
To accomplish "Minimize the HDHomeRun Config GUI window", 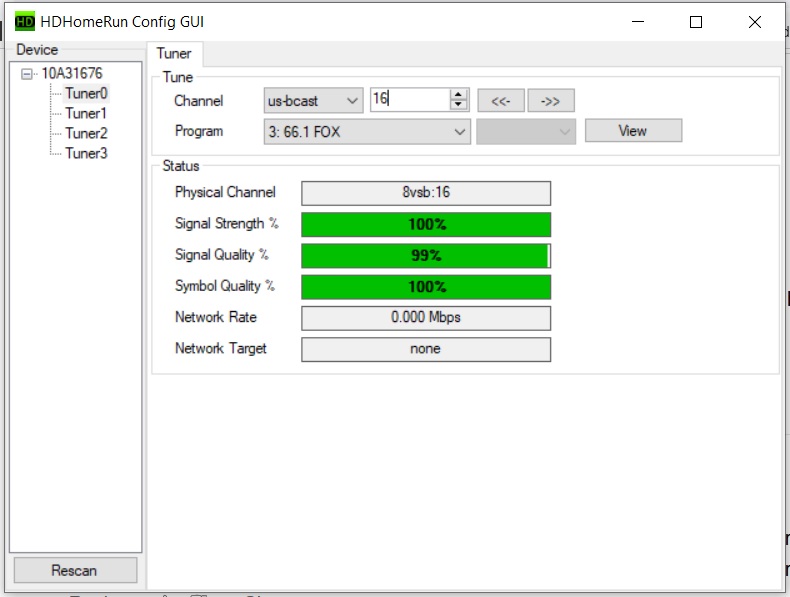I will pos(638,22).
